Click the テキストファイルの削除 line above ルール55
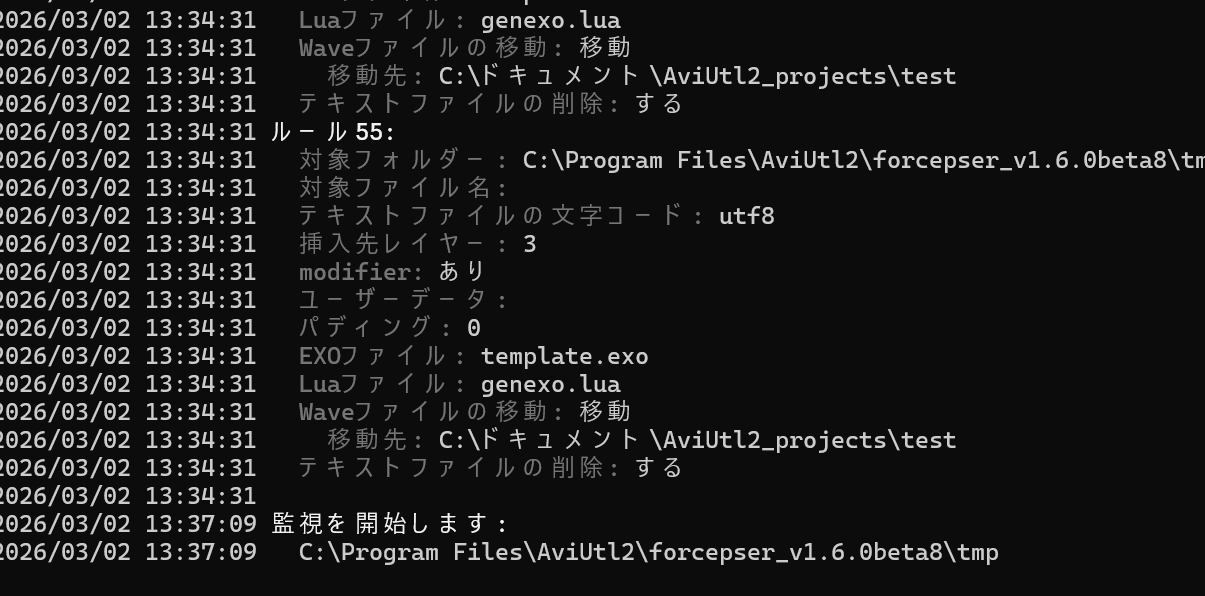This screenshot has width=1205, height=596. point(490,104)
